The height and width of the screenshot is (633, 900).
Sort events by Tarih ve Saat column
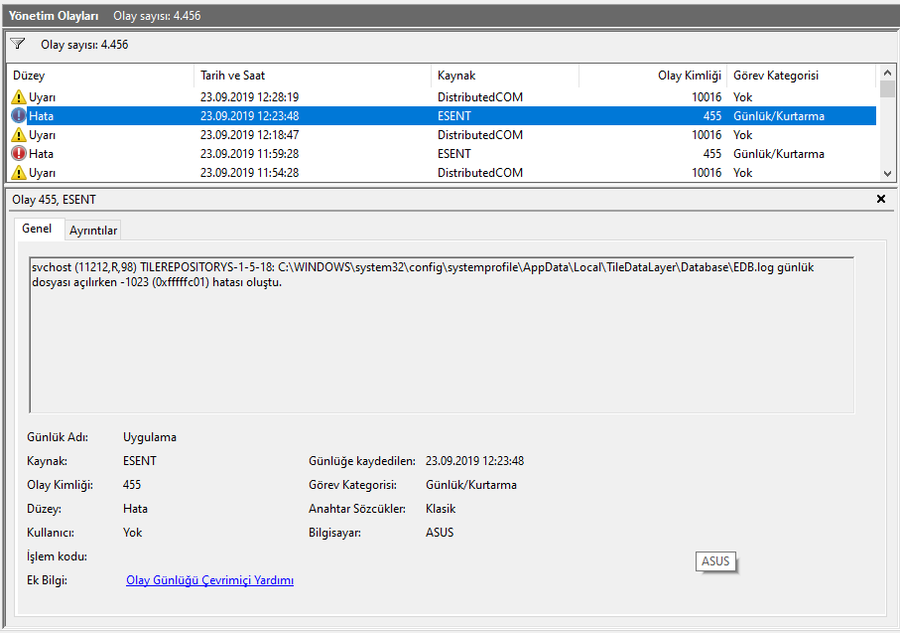point(312,75)
